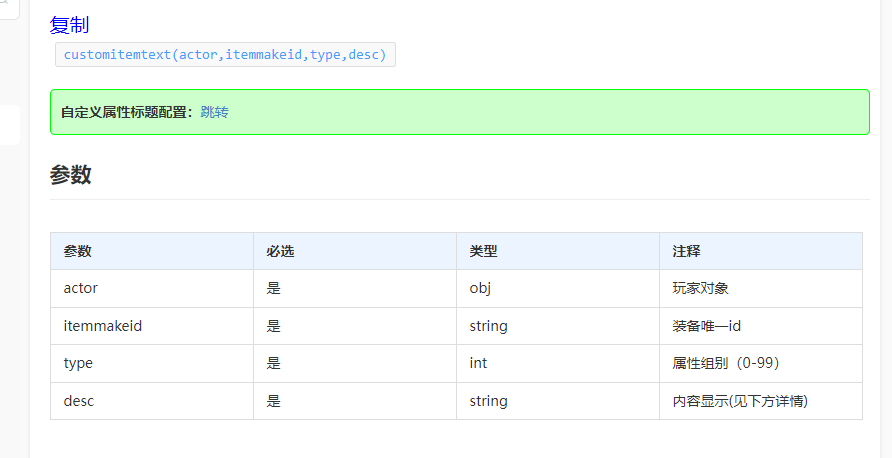The height and width of the screenshot is (458, 892).
Task: Click the 必选 column header
Action: (x=355, y=251)
